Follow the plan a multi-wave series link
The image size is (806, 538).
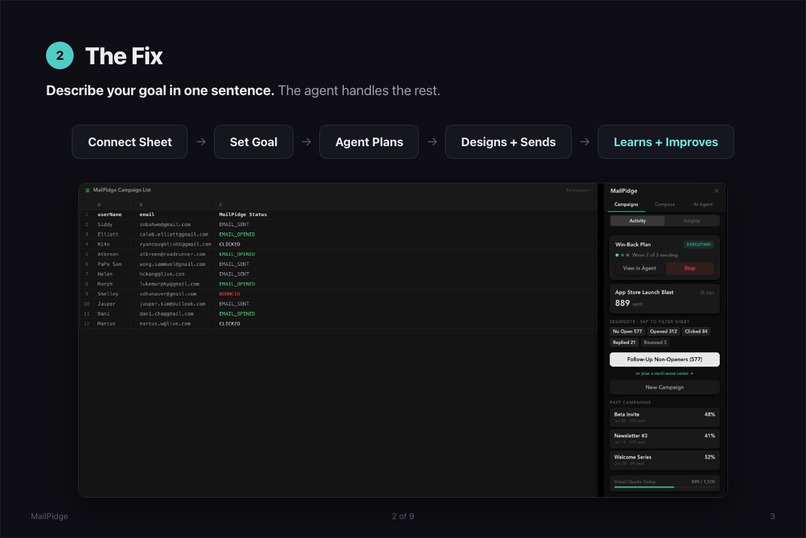[x=664, y=374]
